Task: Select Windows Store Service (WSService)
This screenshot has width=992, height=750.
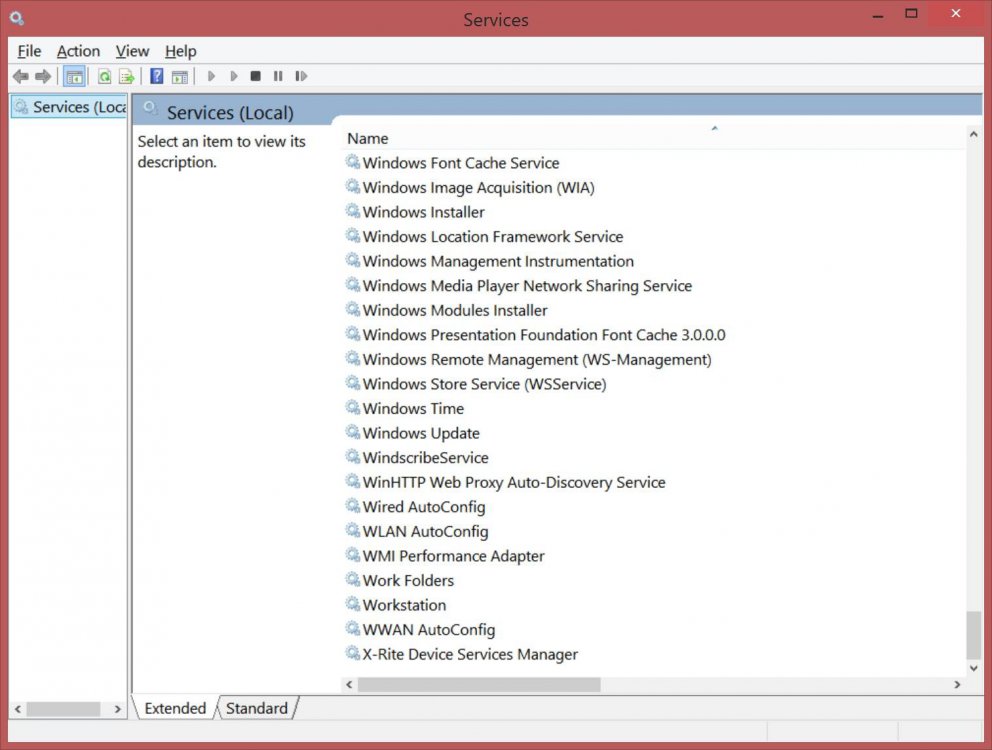Action: coord(476,384)
